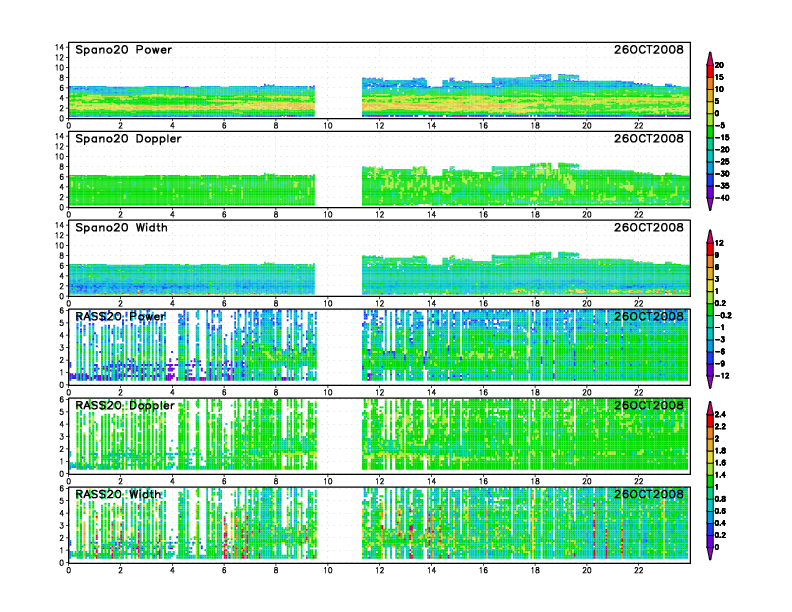Click the "1.8" label on the bottom color bar
This screenshot has width=792, height=612.
[x=720, y=451]
